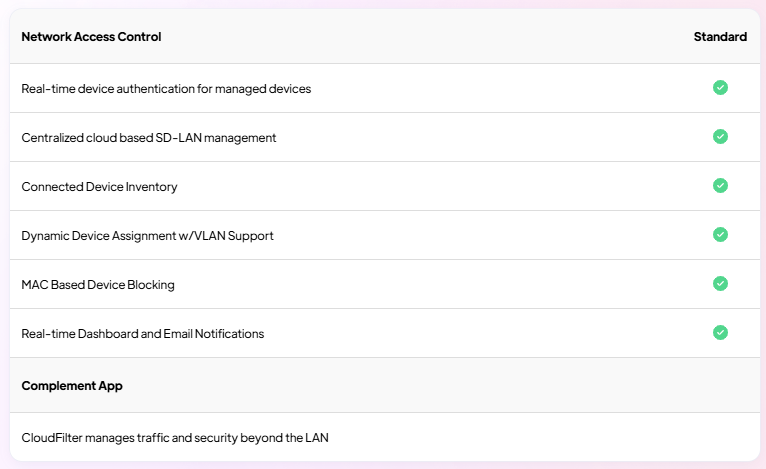Click blank space in Connected Device Inventory row
Screen dimensions: 766x469
(440, 186)
